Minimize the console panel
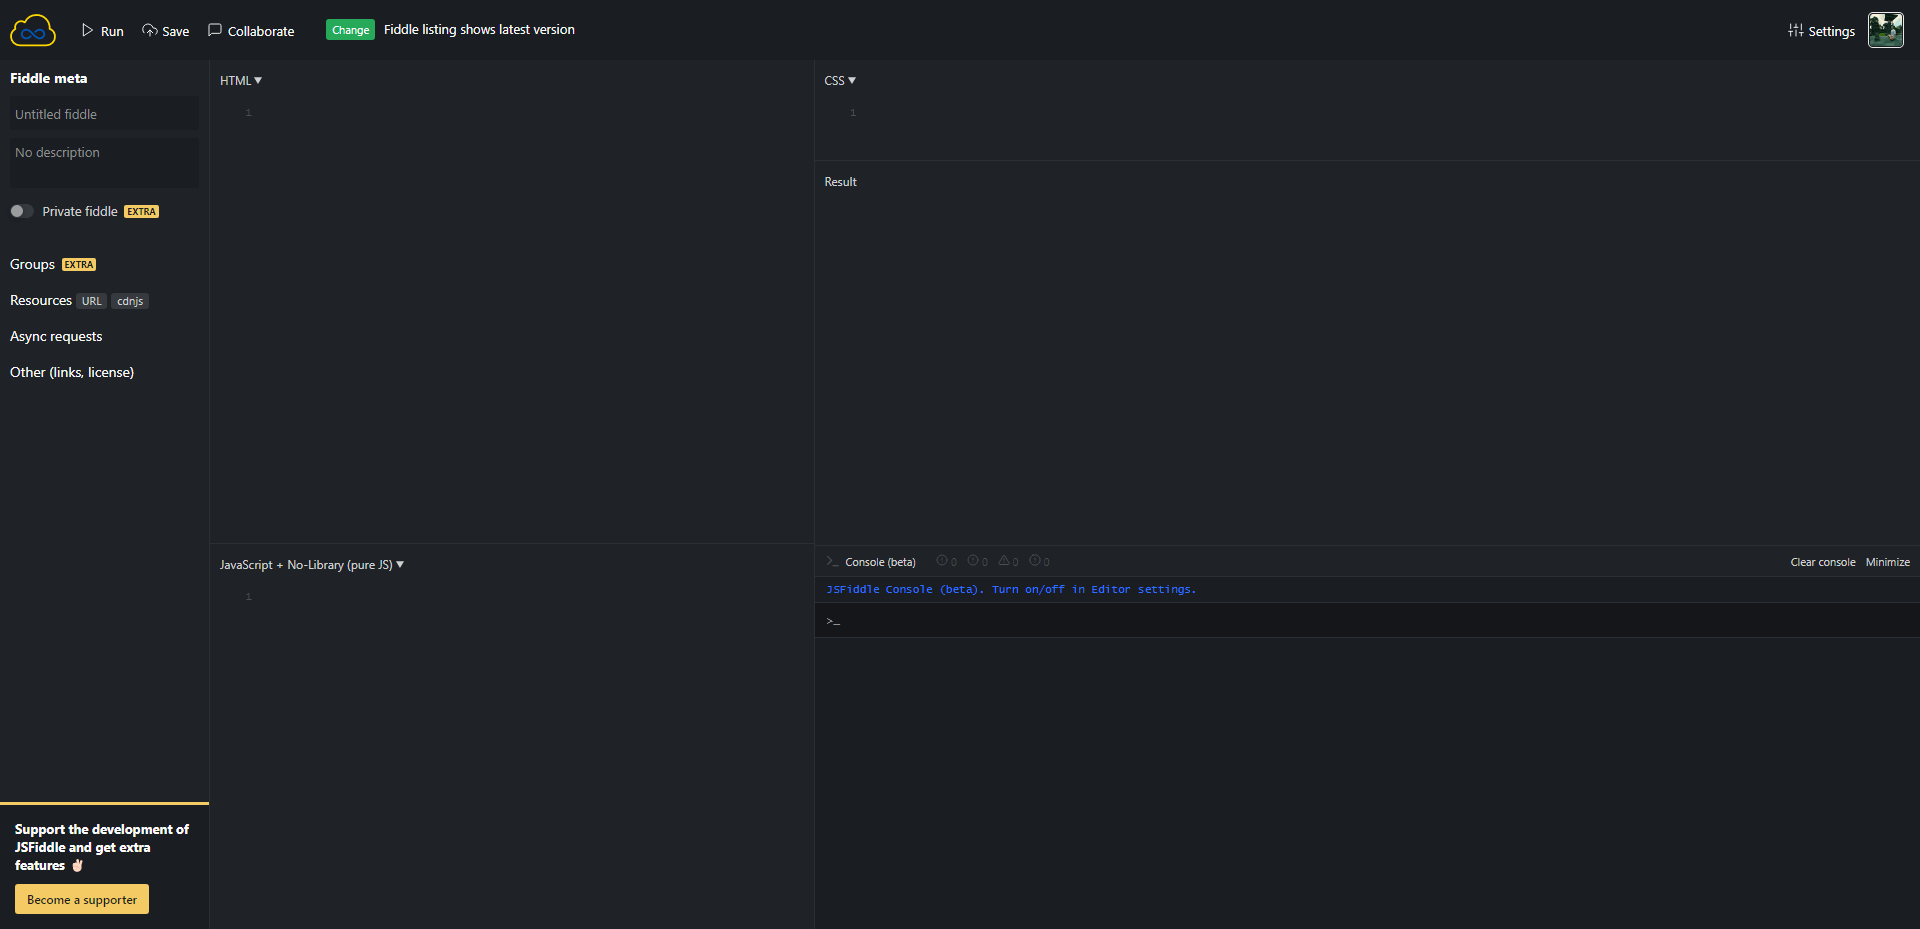Screen dimensions: 1920x929 (x=1888, y=562)
